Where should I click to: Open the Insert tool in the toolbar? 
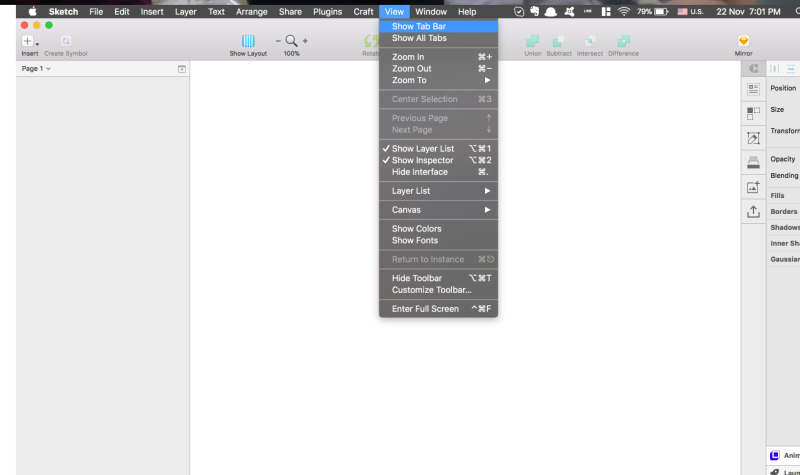pyautogui.click(x=28, y=41)
